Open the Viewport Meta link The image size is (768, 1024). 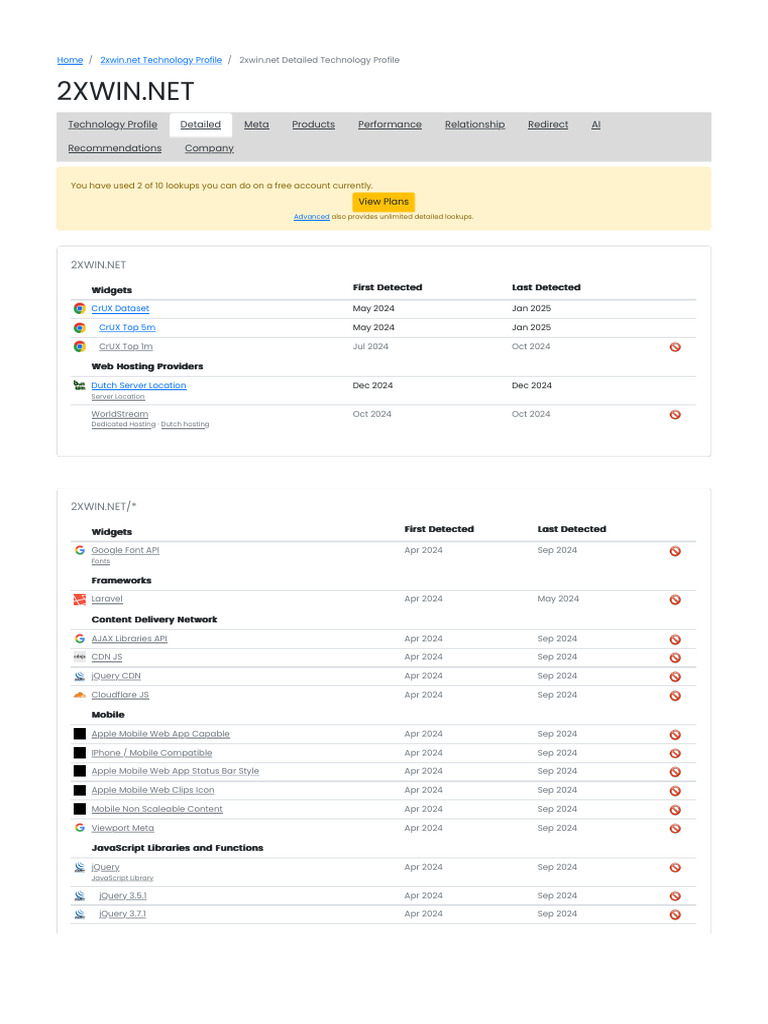[123, 828]
